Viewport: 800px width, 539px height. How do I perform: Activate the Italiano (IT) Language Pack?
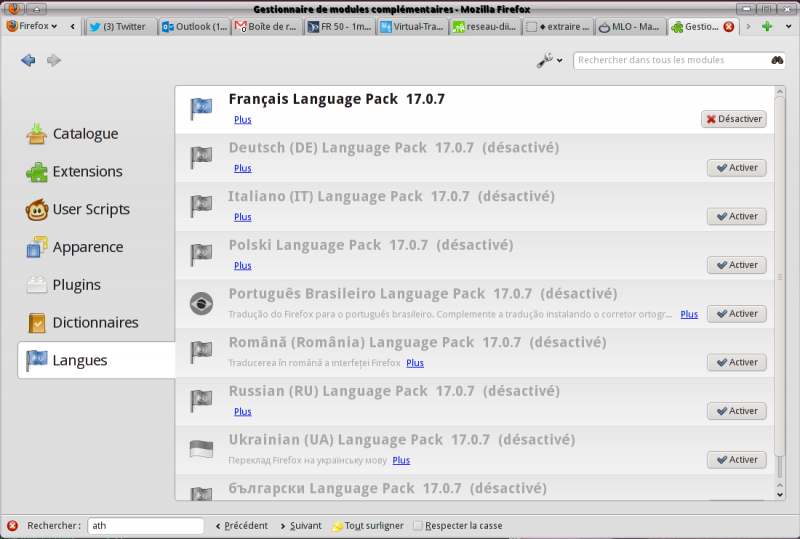(737, 216)
